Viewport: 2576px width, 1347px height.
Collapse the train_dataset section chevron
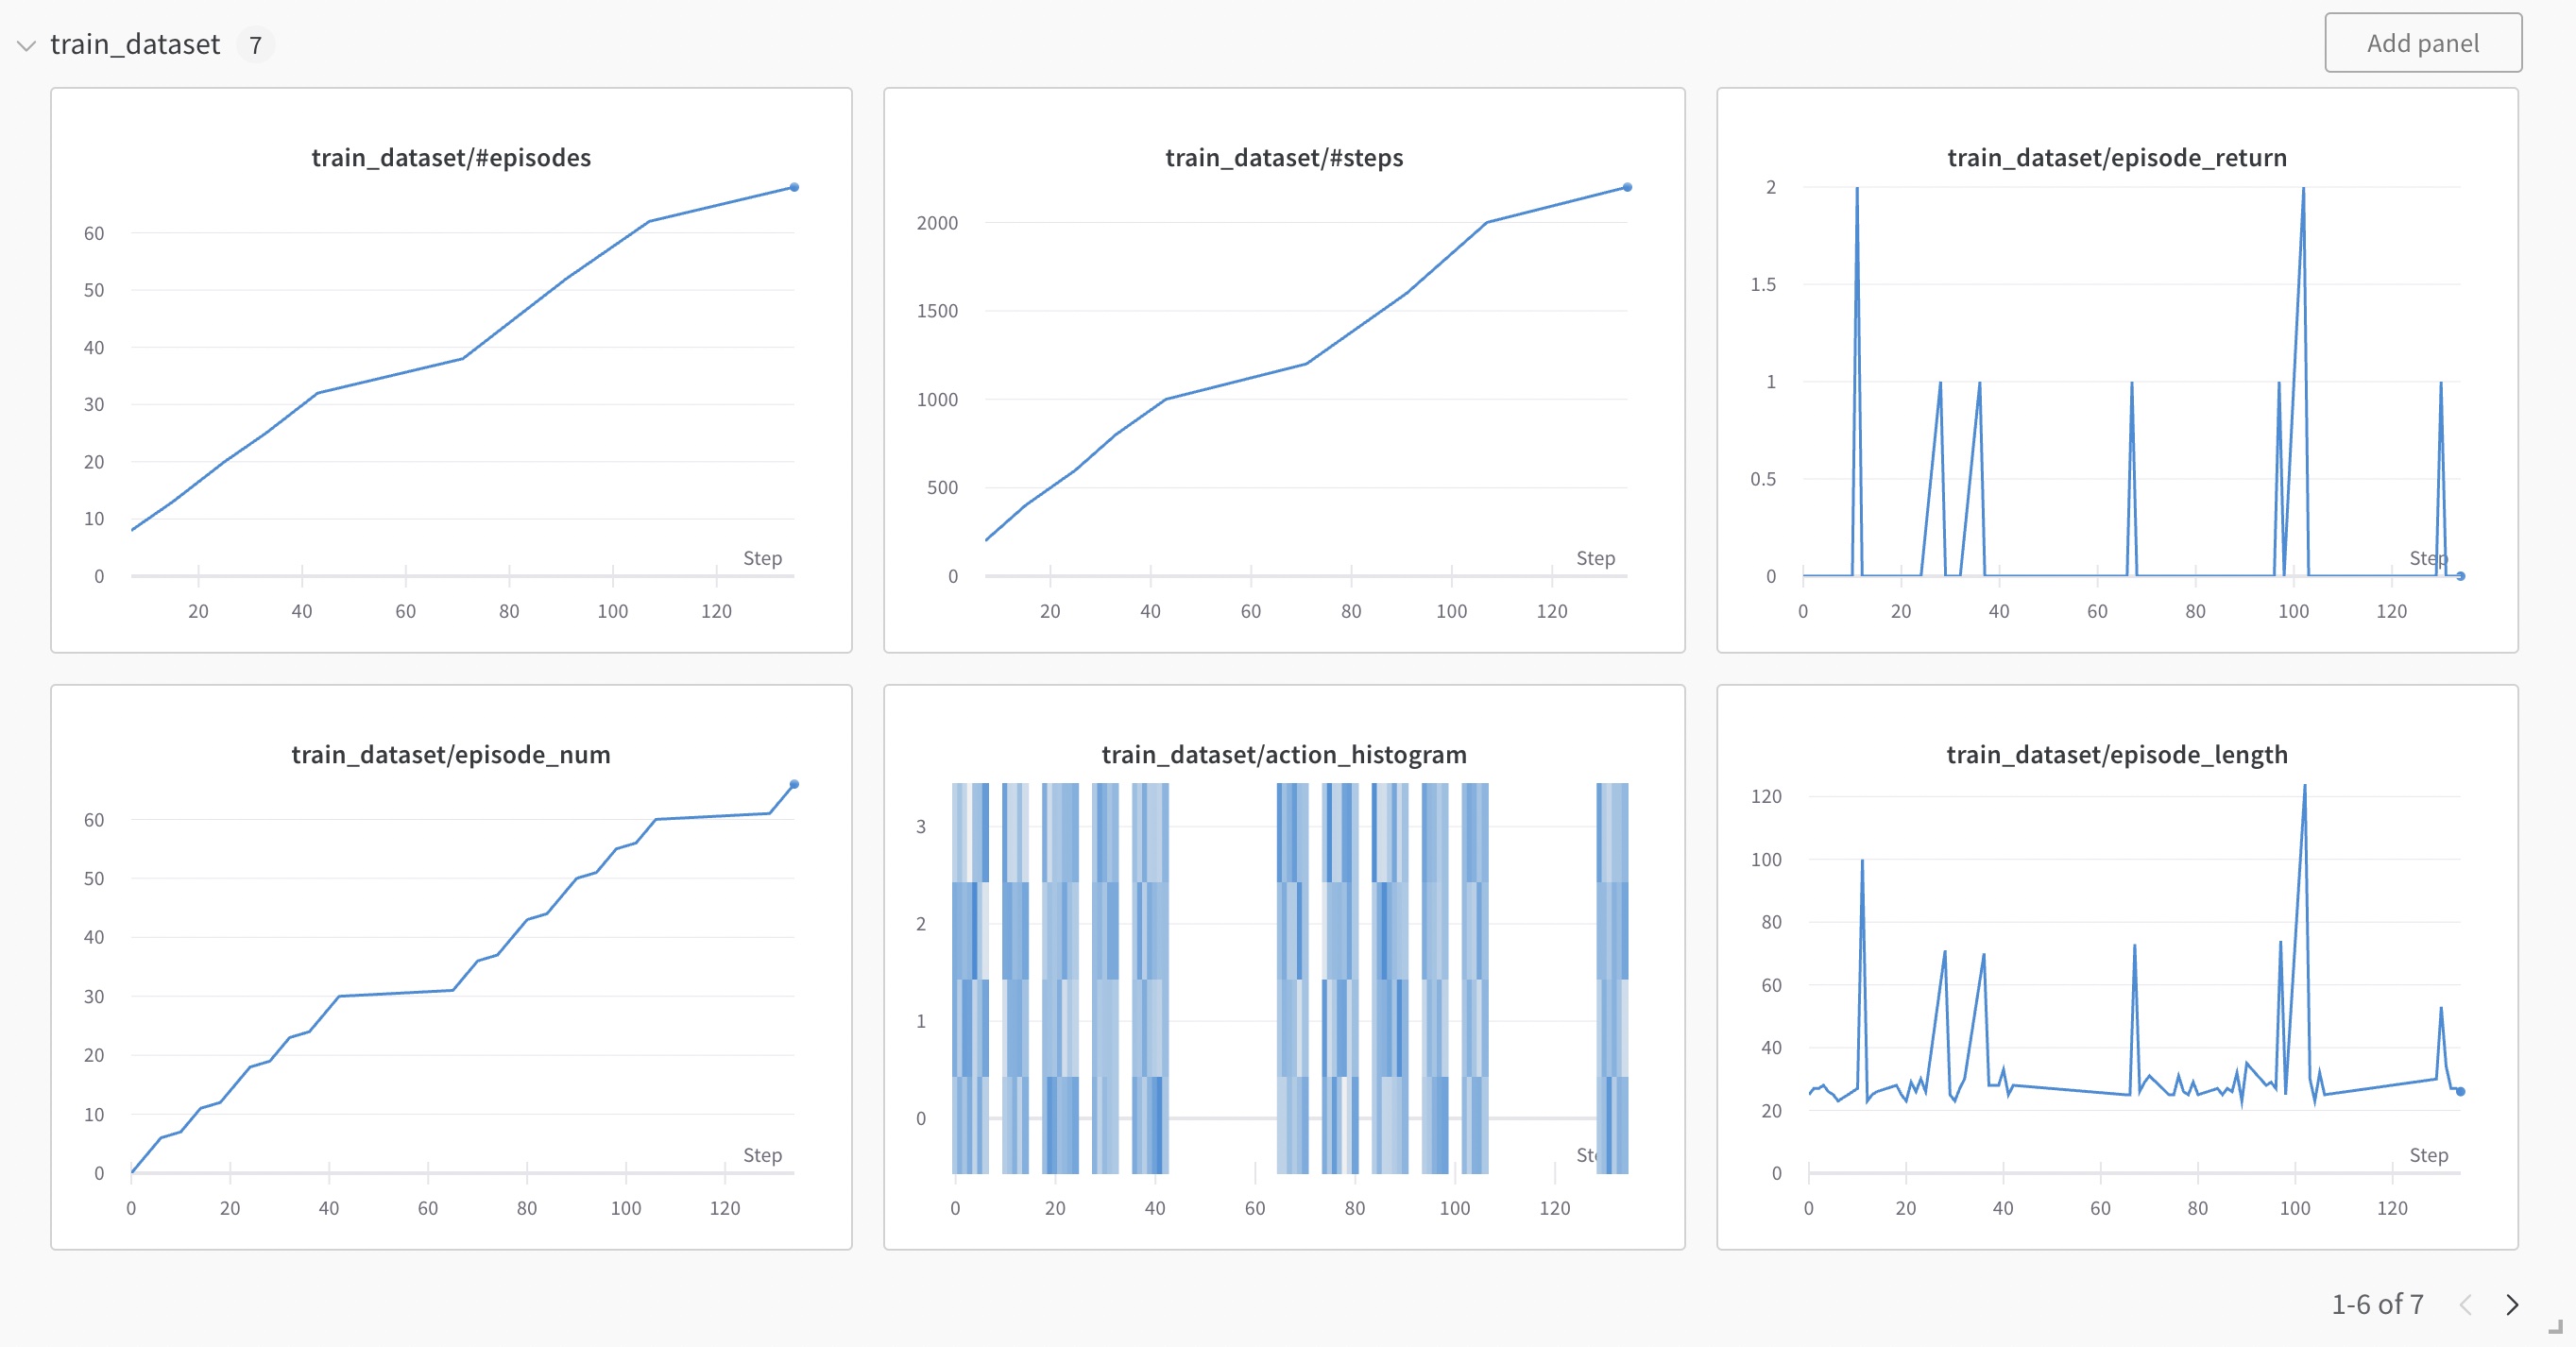coord(27,45)
